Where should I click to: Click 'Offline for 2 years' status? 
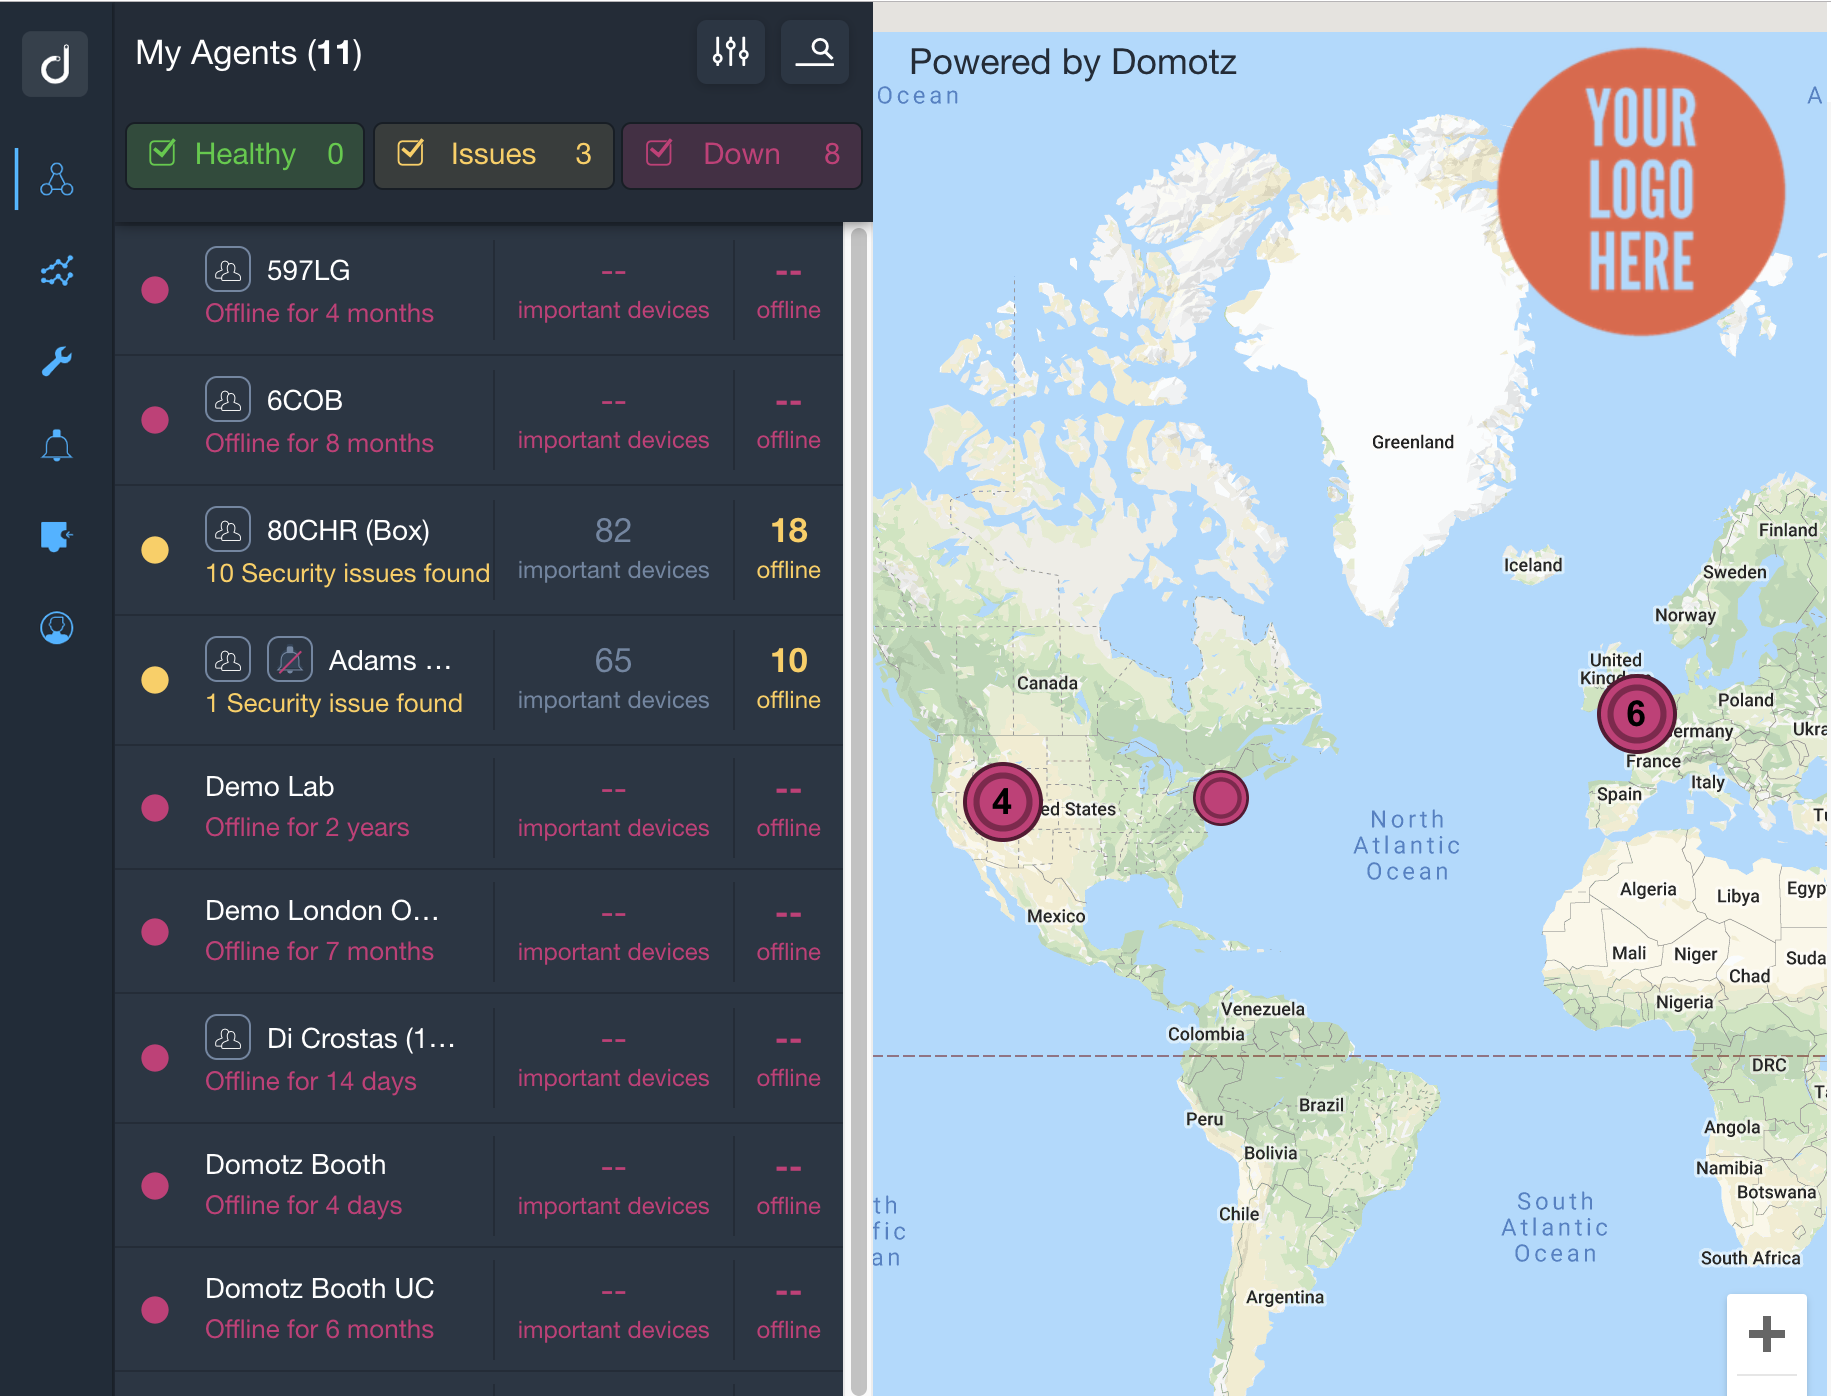307,827
